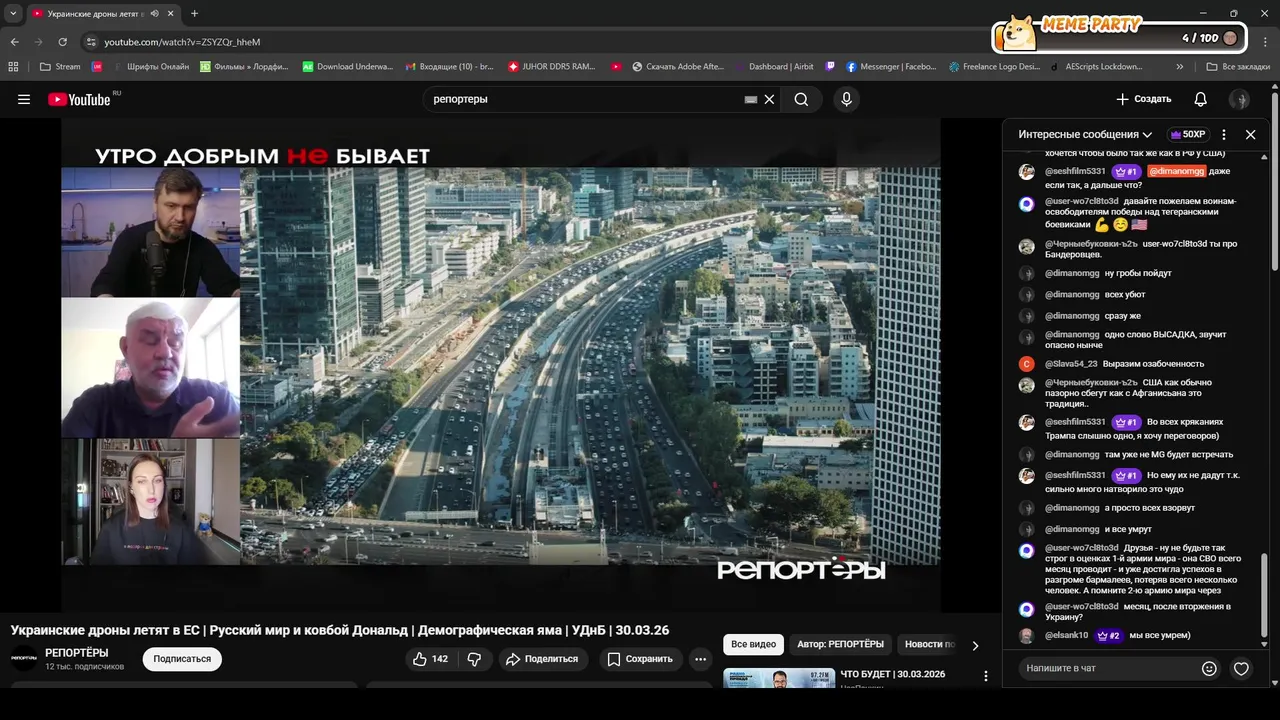
Task: Share the video via Поделиться
Action: coord(541,659)
